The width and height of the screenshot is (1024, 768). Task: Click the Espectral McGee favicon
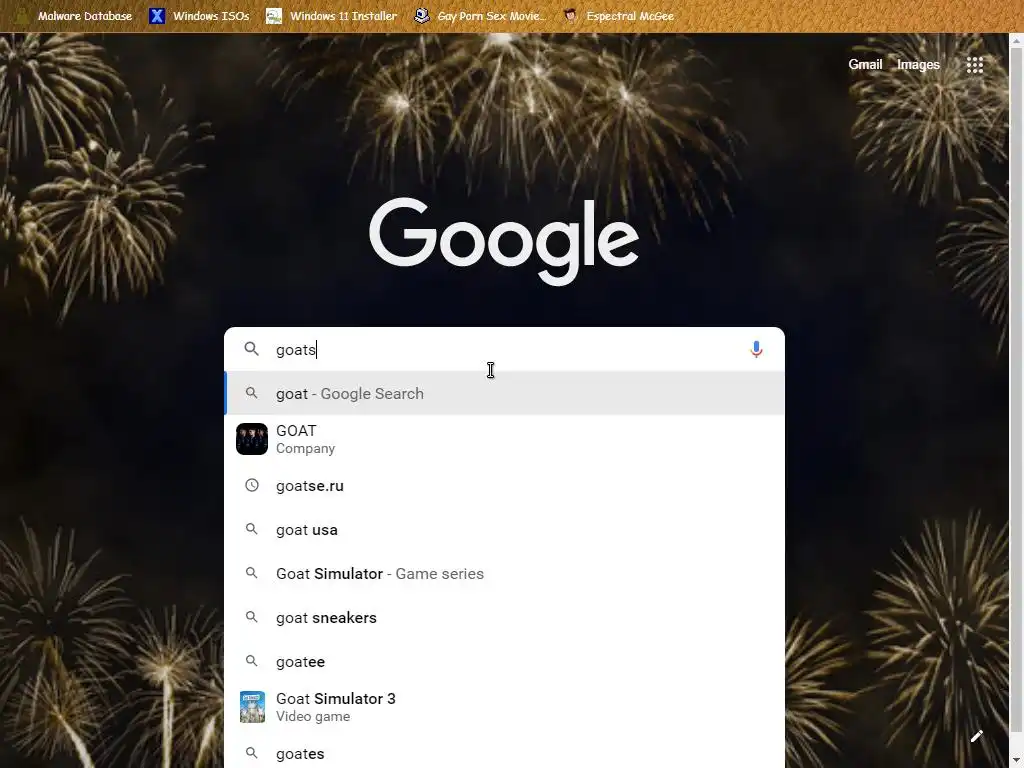pos(571,16)
